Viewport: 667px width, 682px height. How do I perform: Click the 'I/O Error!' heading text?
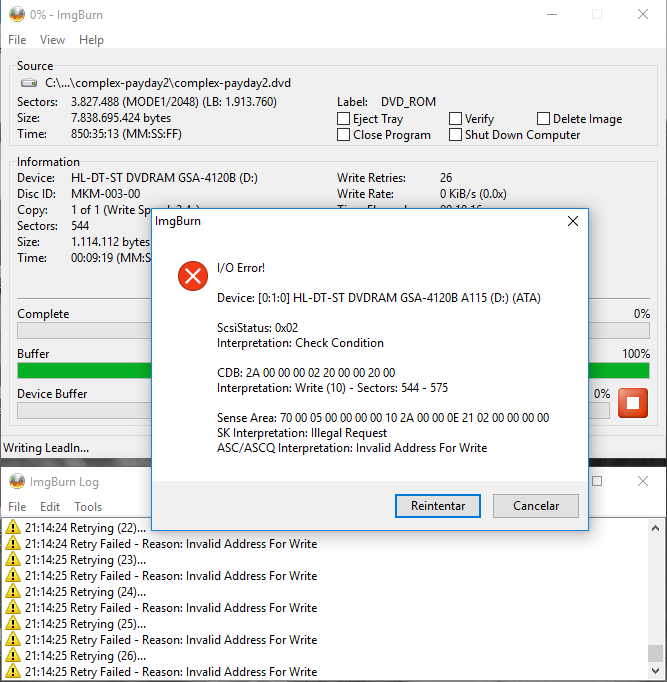coord(241,267)
